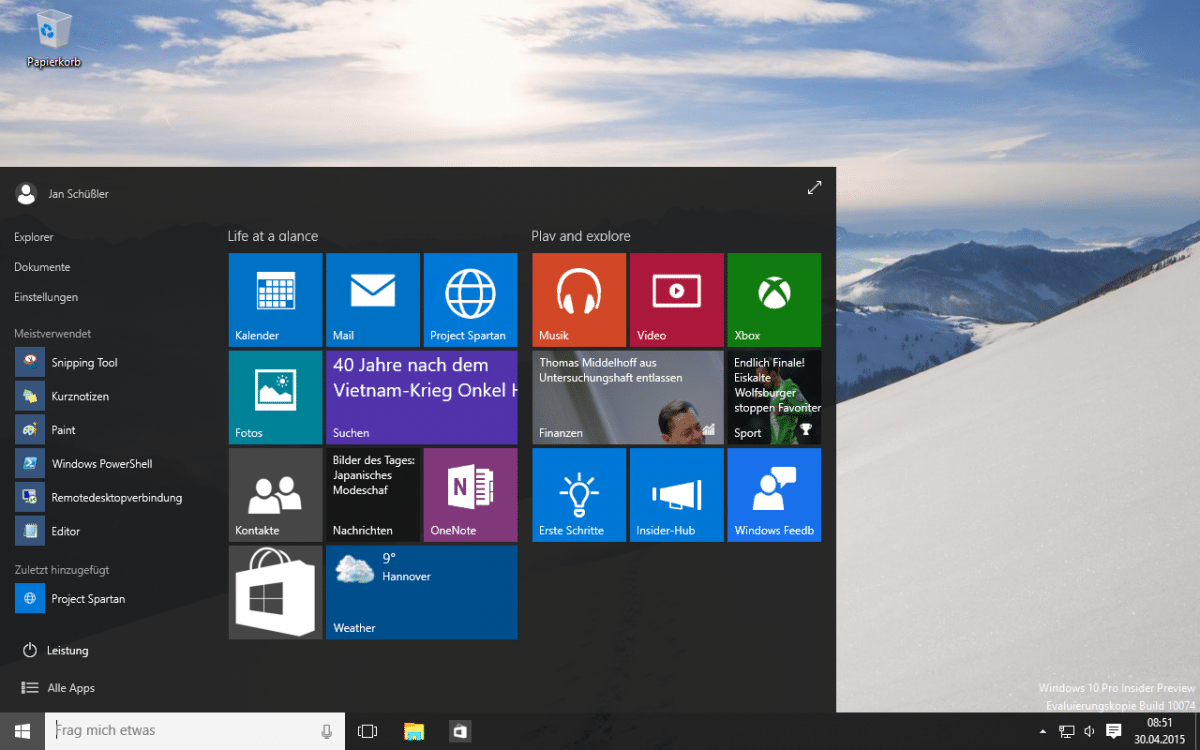The height and width of the screenshot is (750, 1200).
Task: Select the Papierkorb desktop icon
Action: 53,39
